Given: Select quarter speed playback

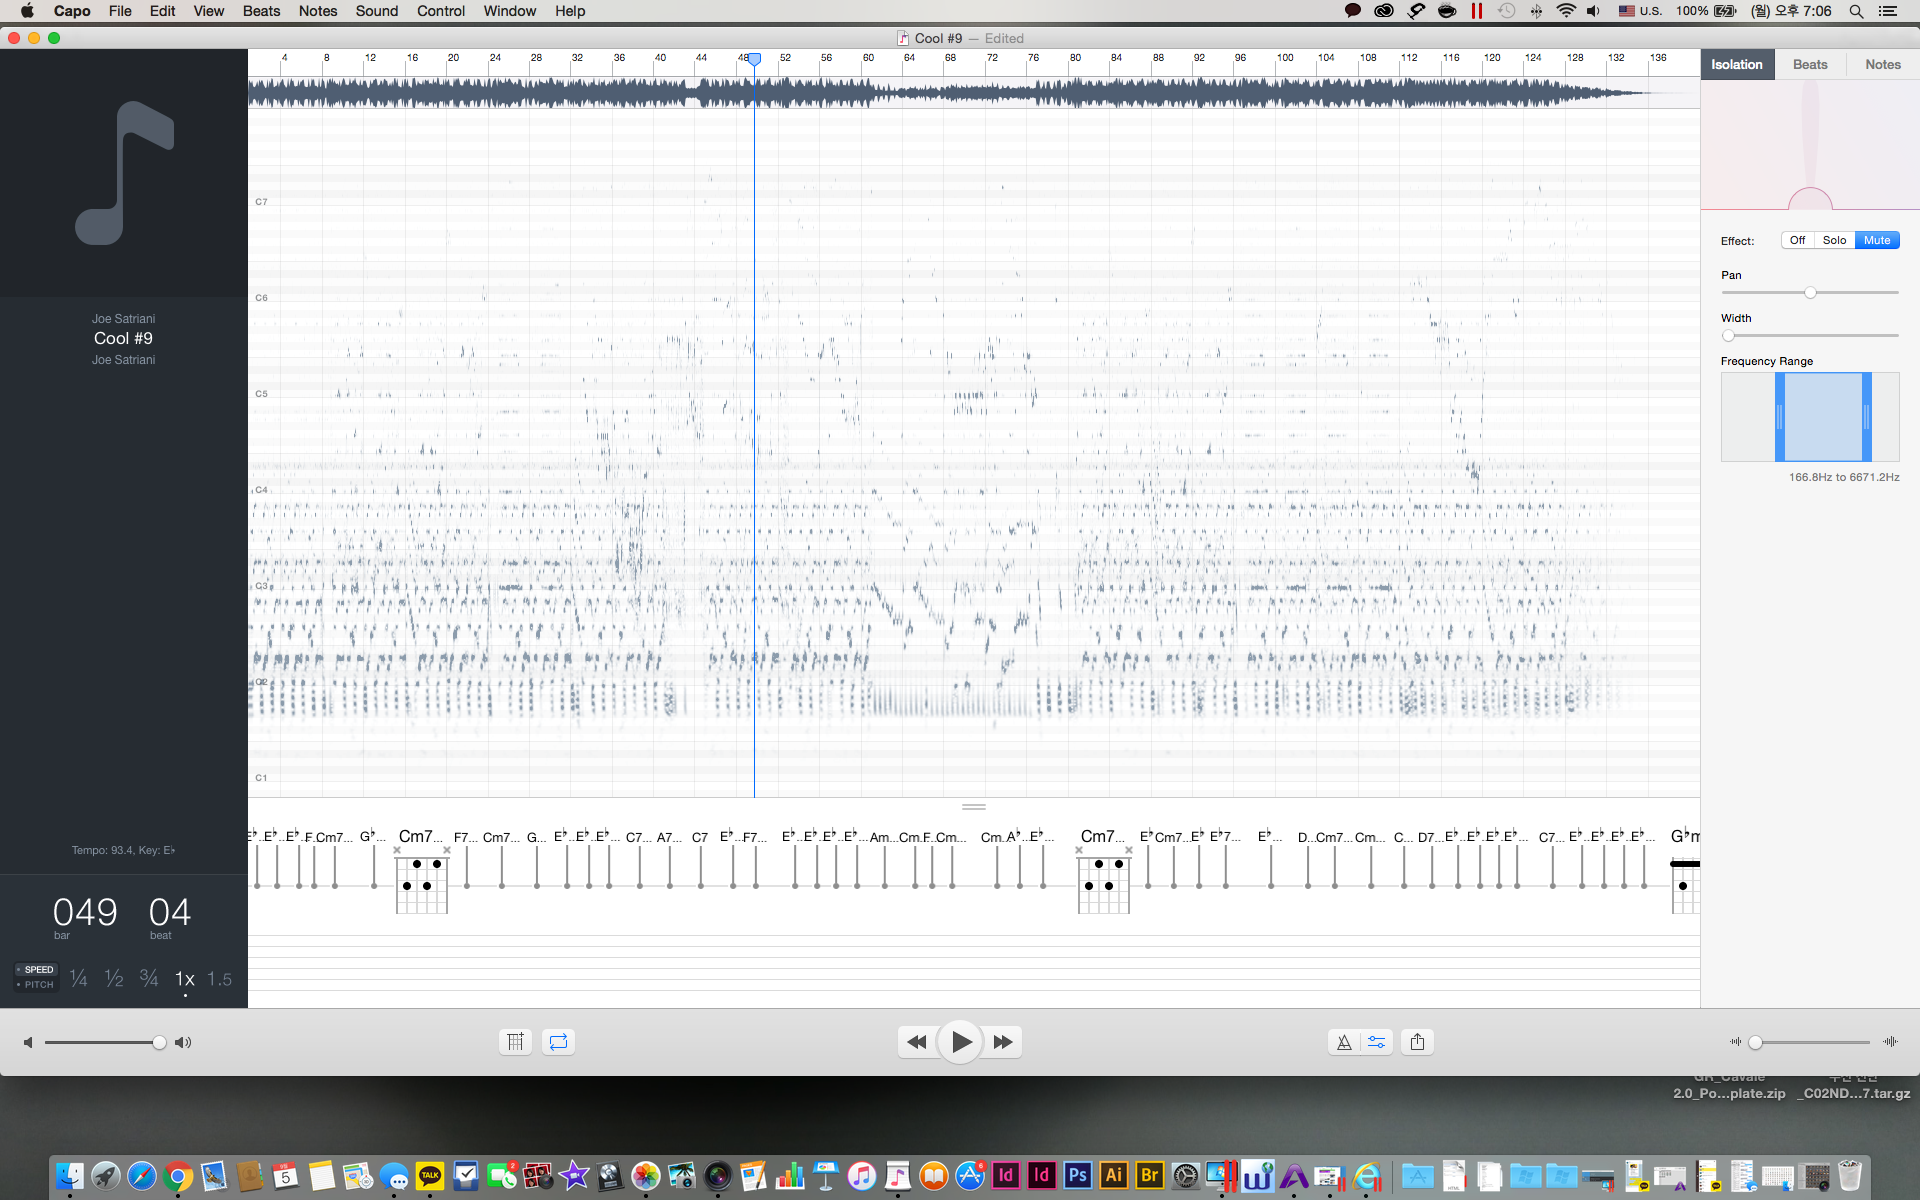Looking at the screenshot, I should (x=78, y=979).
